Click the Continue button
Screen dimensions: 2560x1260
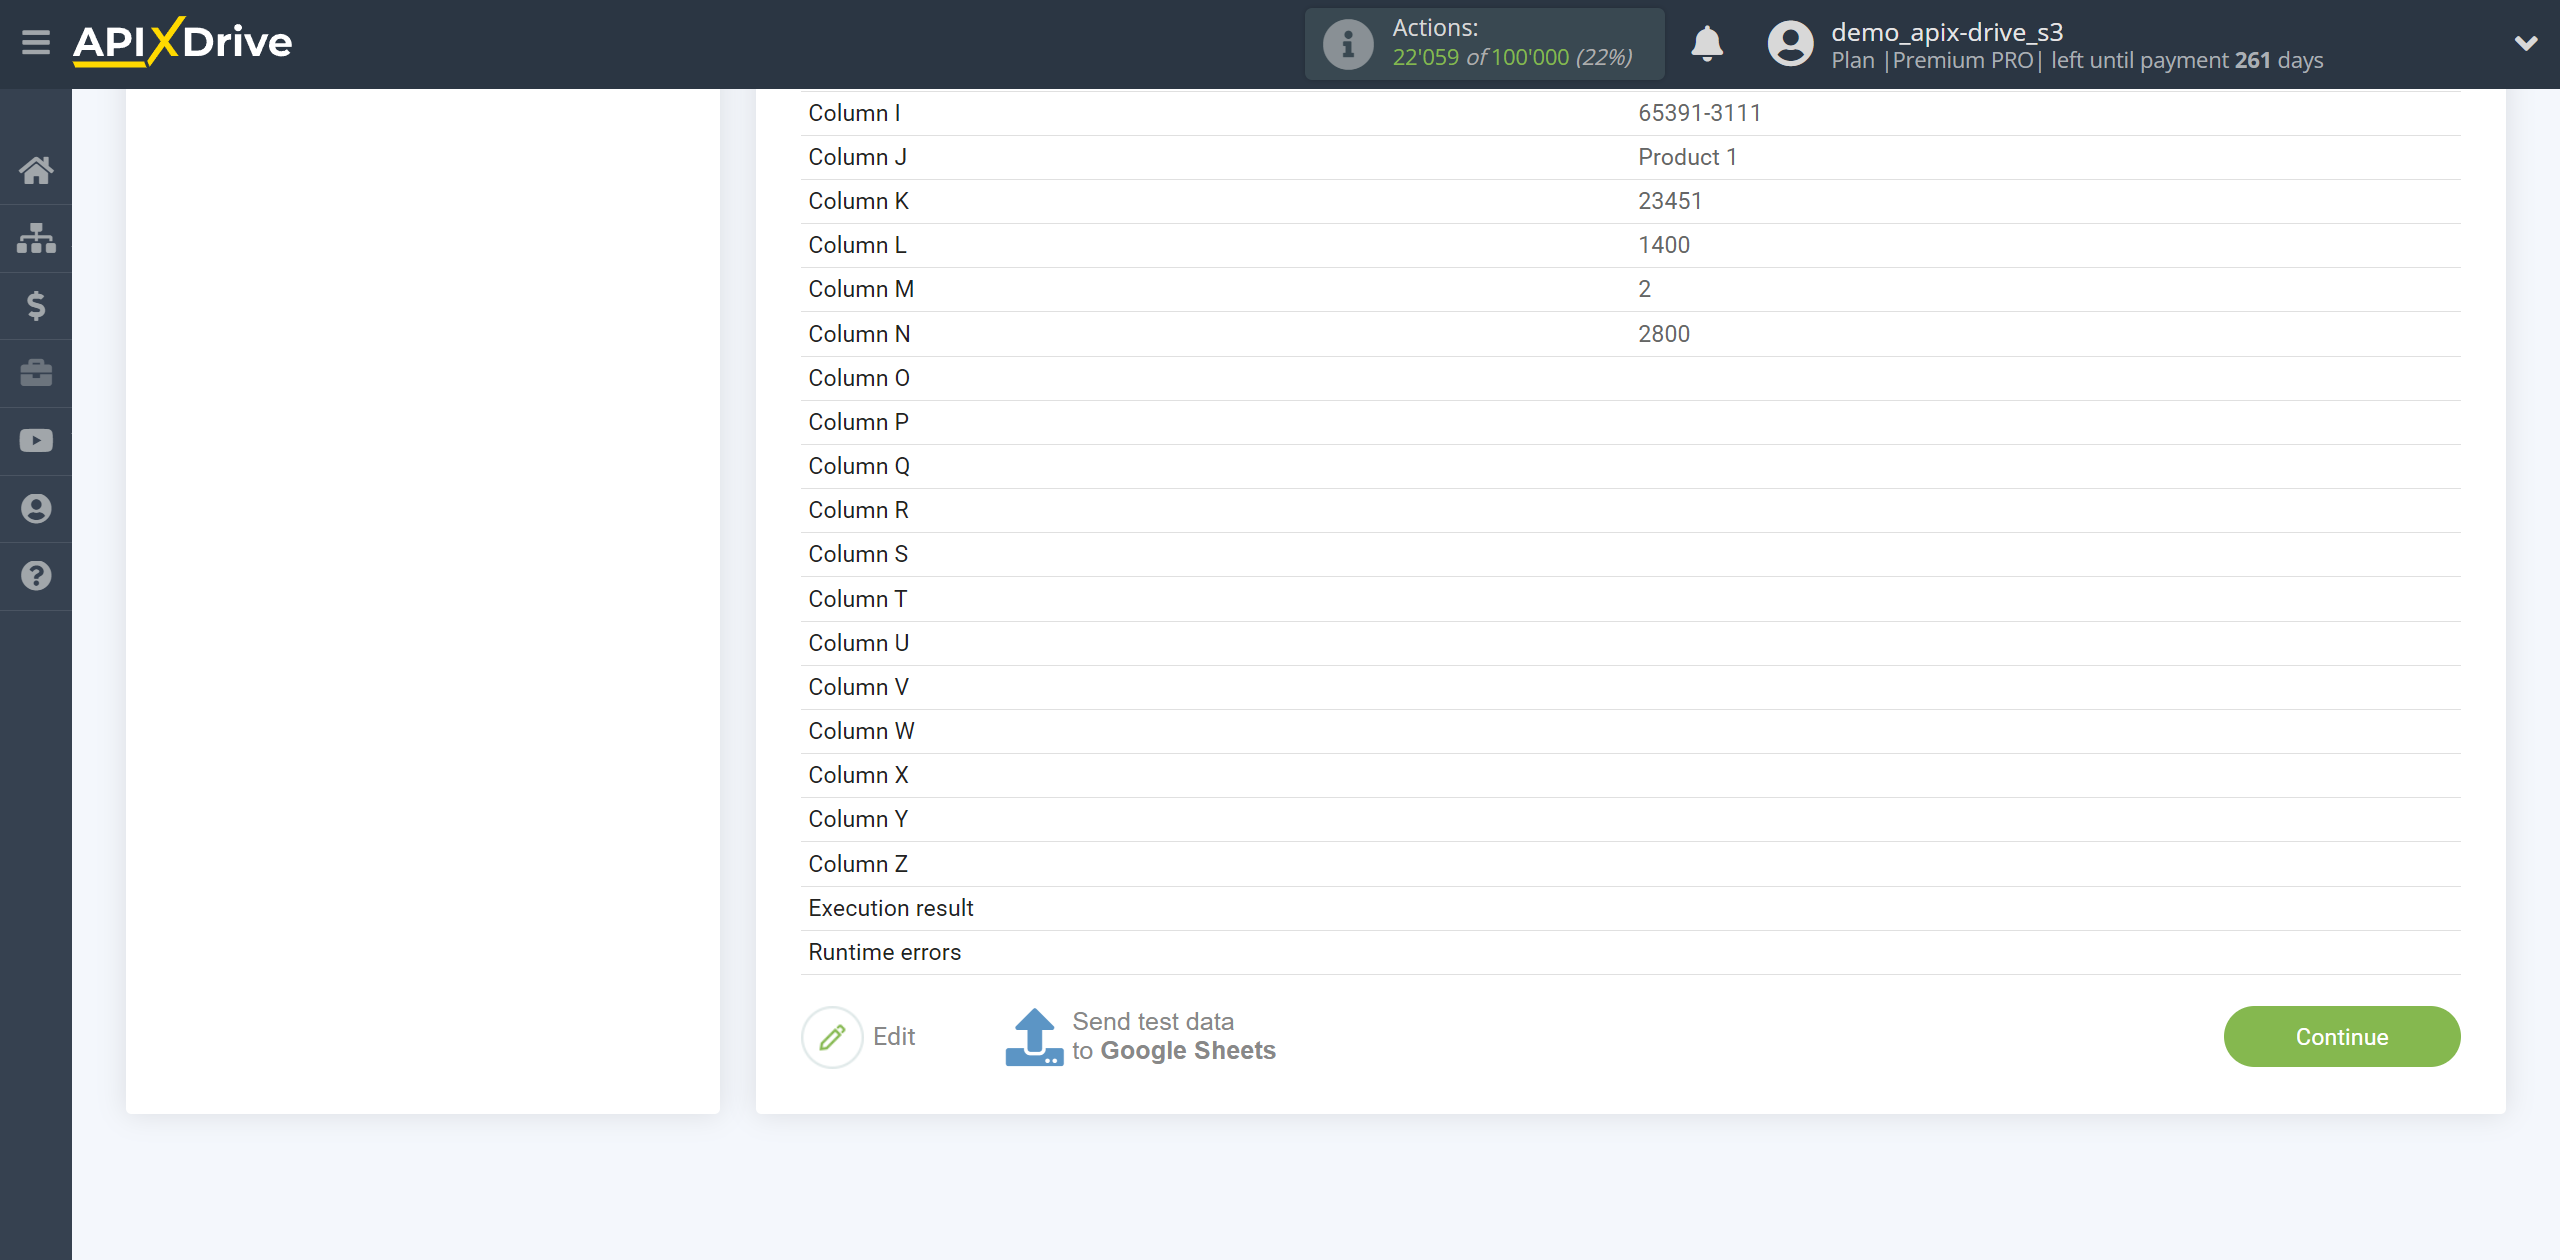click(x=2342, y=1037)
